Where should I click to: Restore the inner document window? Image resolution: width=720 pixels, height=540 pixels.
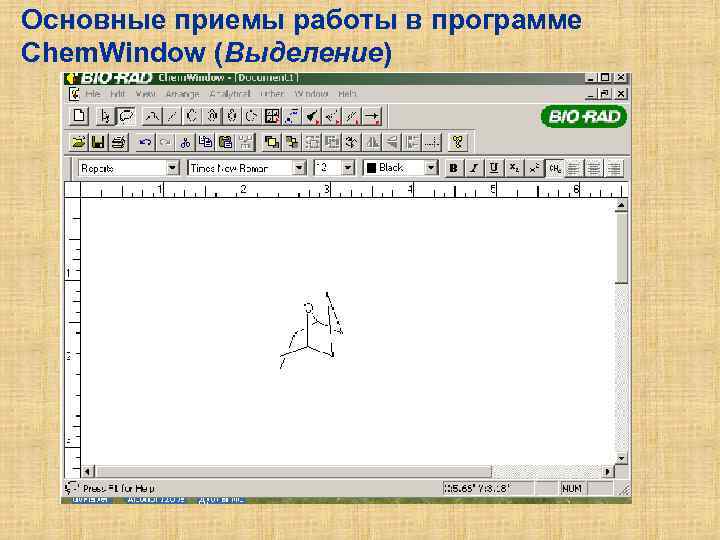tap(605, 94)
